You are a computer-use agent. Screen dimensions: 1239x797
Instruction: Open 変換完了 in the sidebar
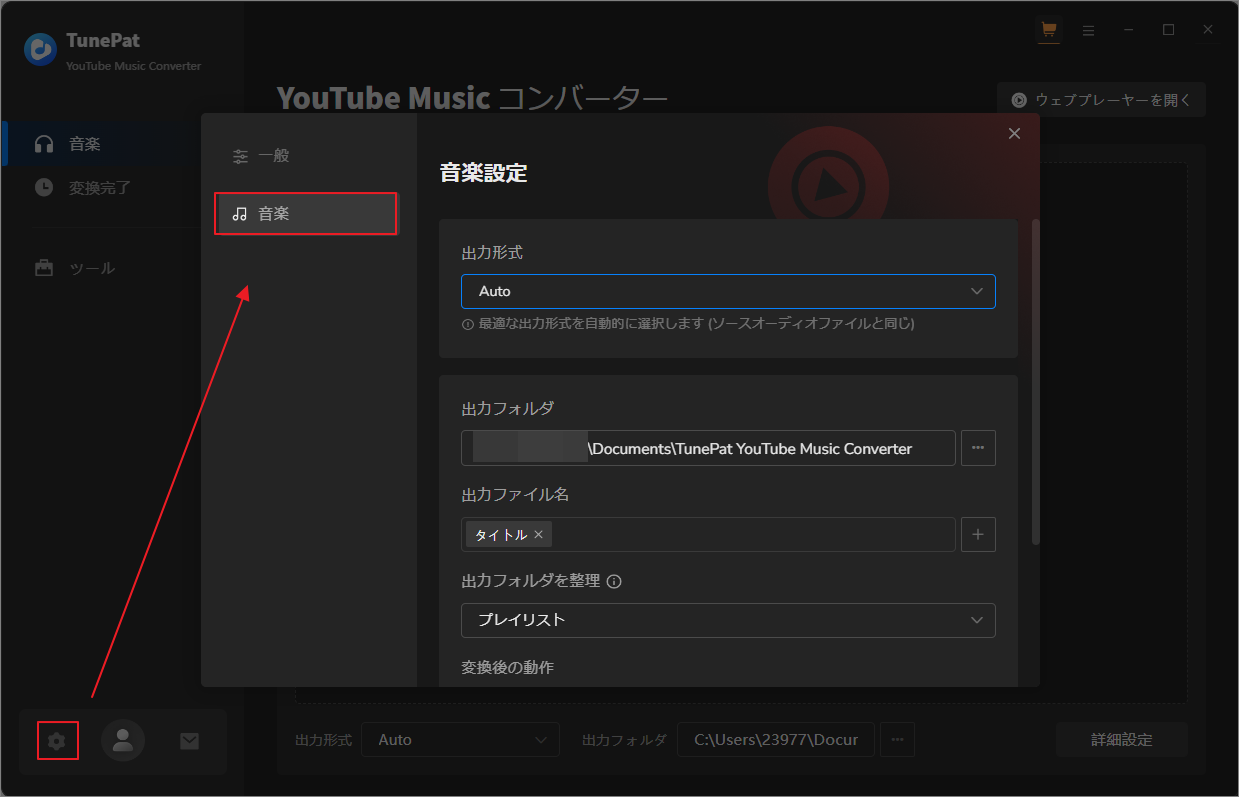(100, 187)
